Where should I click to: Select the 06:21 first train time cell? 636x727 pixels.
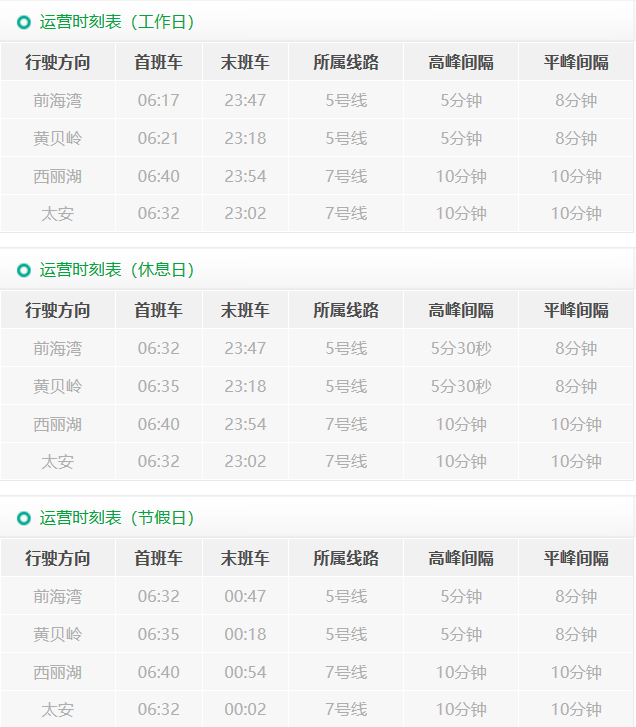pos(158,138)
